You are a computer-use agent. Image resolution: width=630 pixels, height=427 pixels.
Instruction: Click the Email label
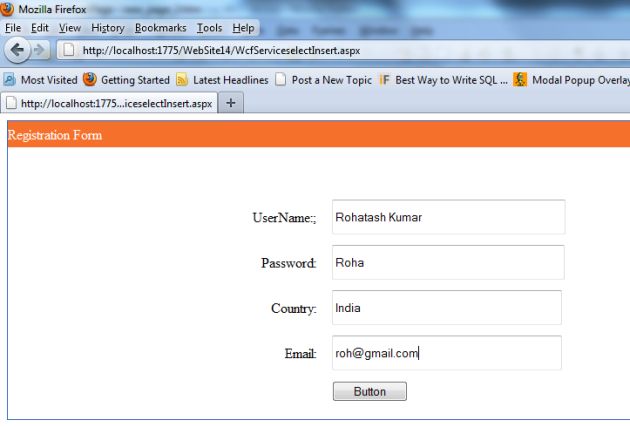[301, 353]
